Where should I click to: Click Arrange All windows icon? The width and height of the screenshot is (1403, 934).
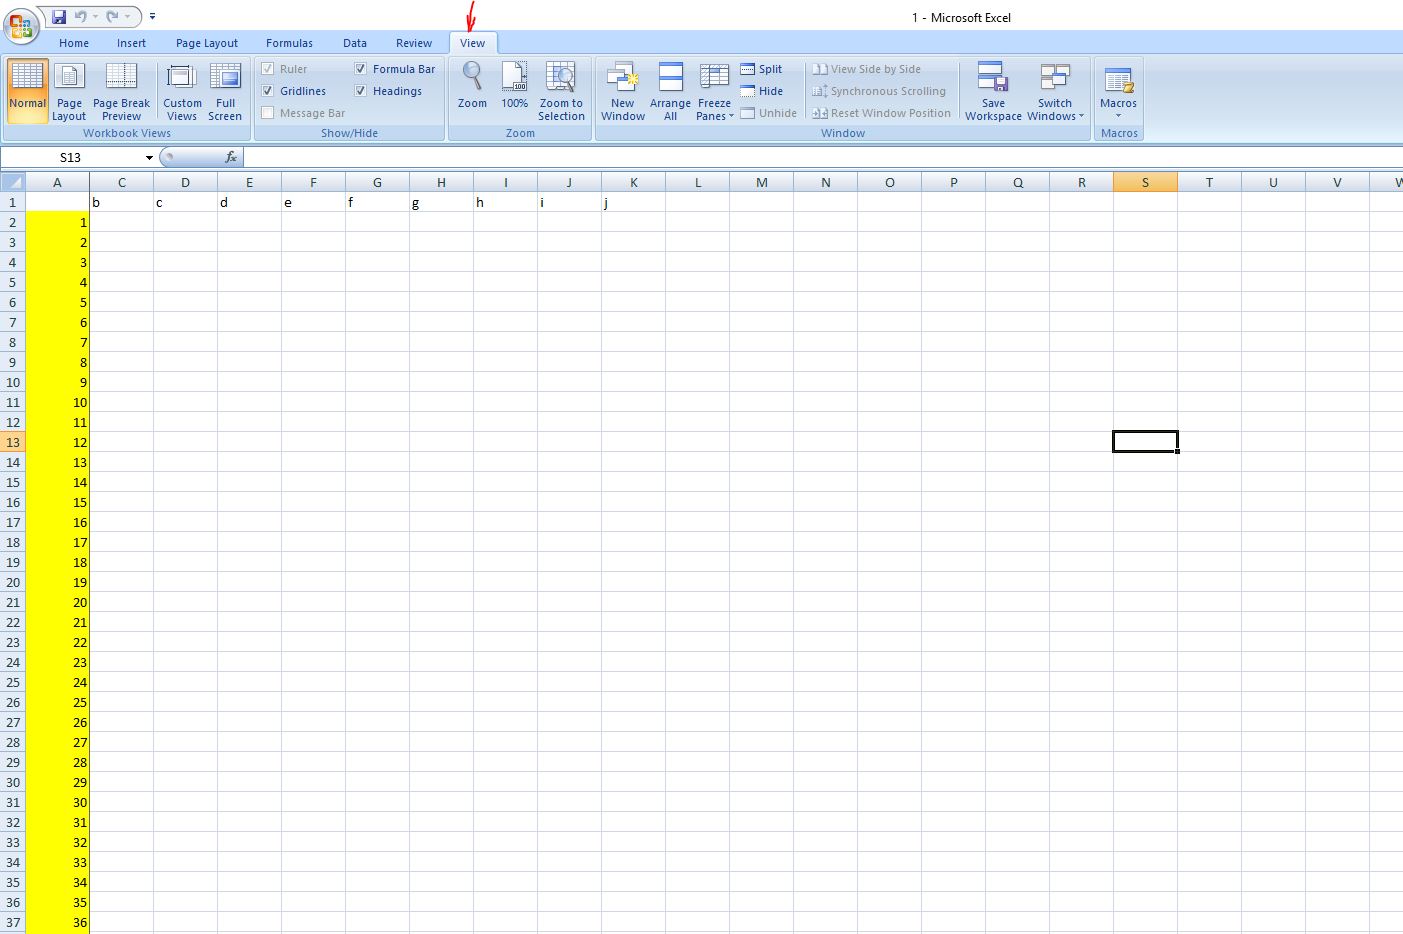(x=670, y=78)
